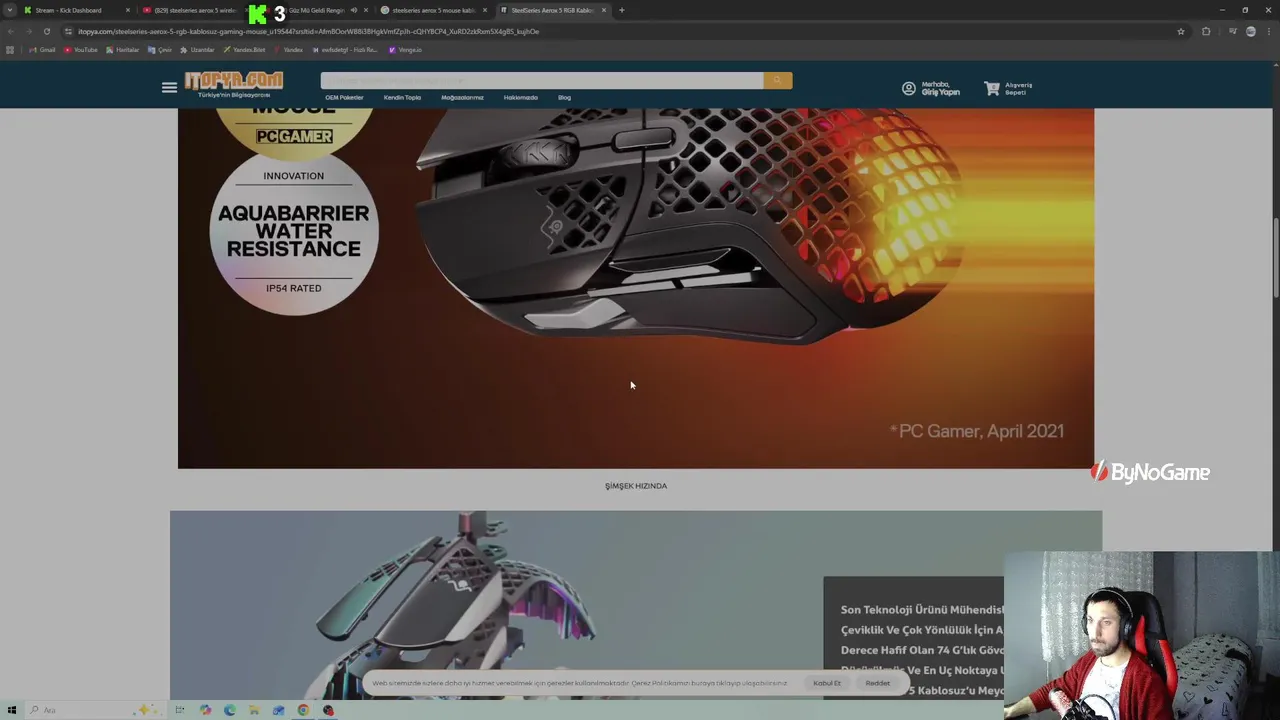This screenshot has height=720, width=1280.
Task: Mute the Güz Mü Geldi tab audio icon
Action: coord(354,10)
